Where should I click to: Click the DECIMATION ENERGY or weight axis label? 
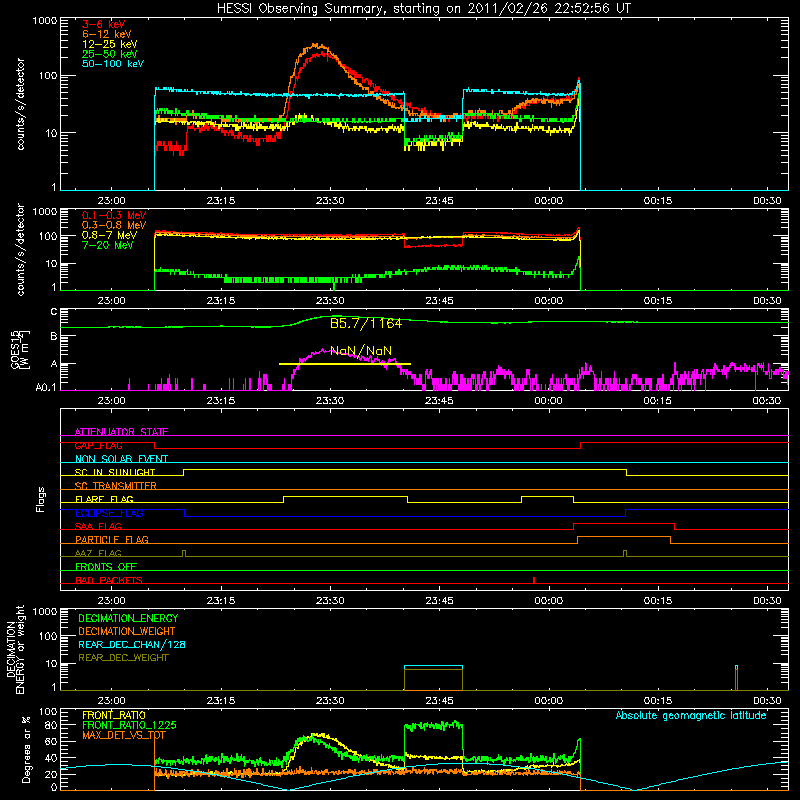click(x=15, y=649)
